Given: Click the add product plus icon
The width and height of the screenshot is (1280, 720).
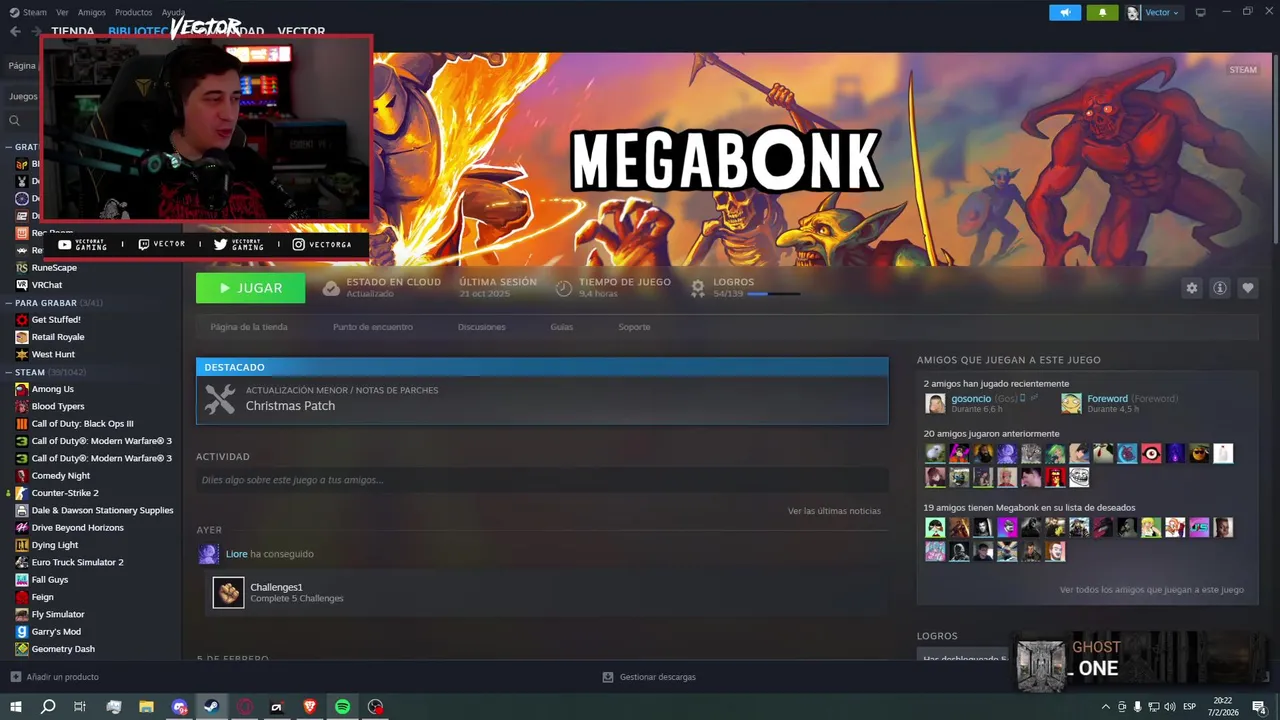Looking at the screenshot, I should pos(15,677).
